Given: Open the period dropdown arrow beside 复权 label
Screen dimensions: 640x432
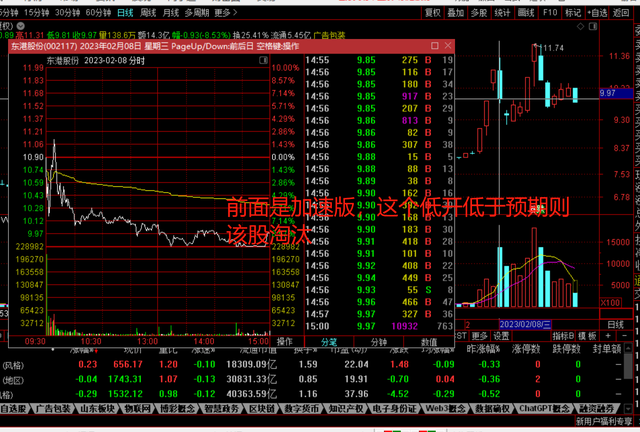Looking at the screenshot, I should click(x=20, y=26).
